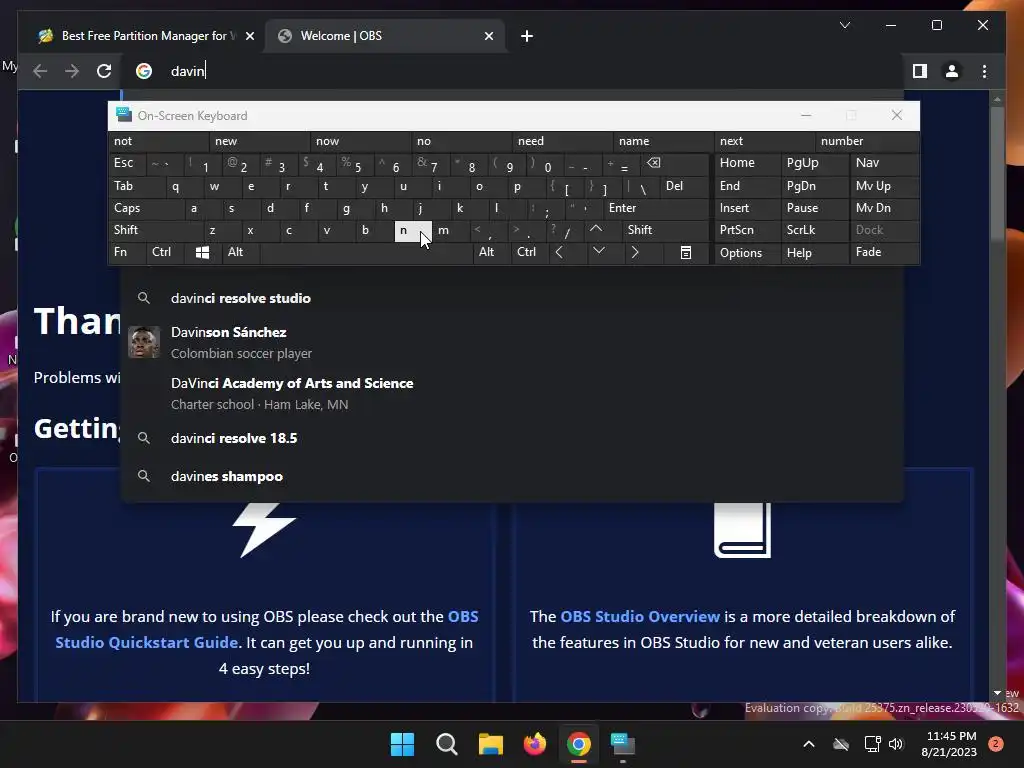Choose the 'name' word prediction

click(664, 141)
